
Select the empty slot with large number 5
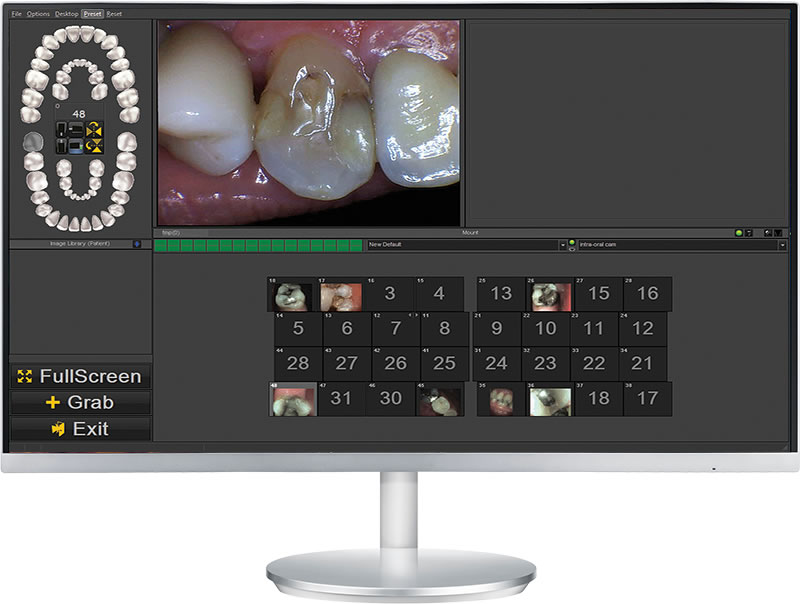[x=298, y=329]
